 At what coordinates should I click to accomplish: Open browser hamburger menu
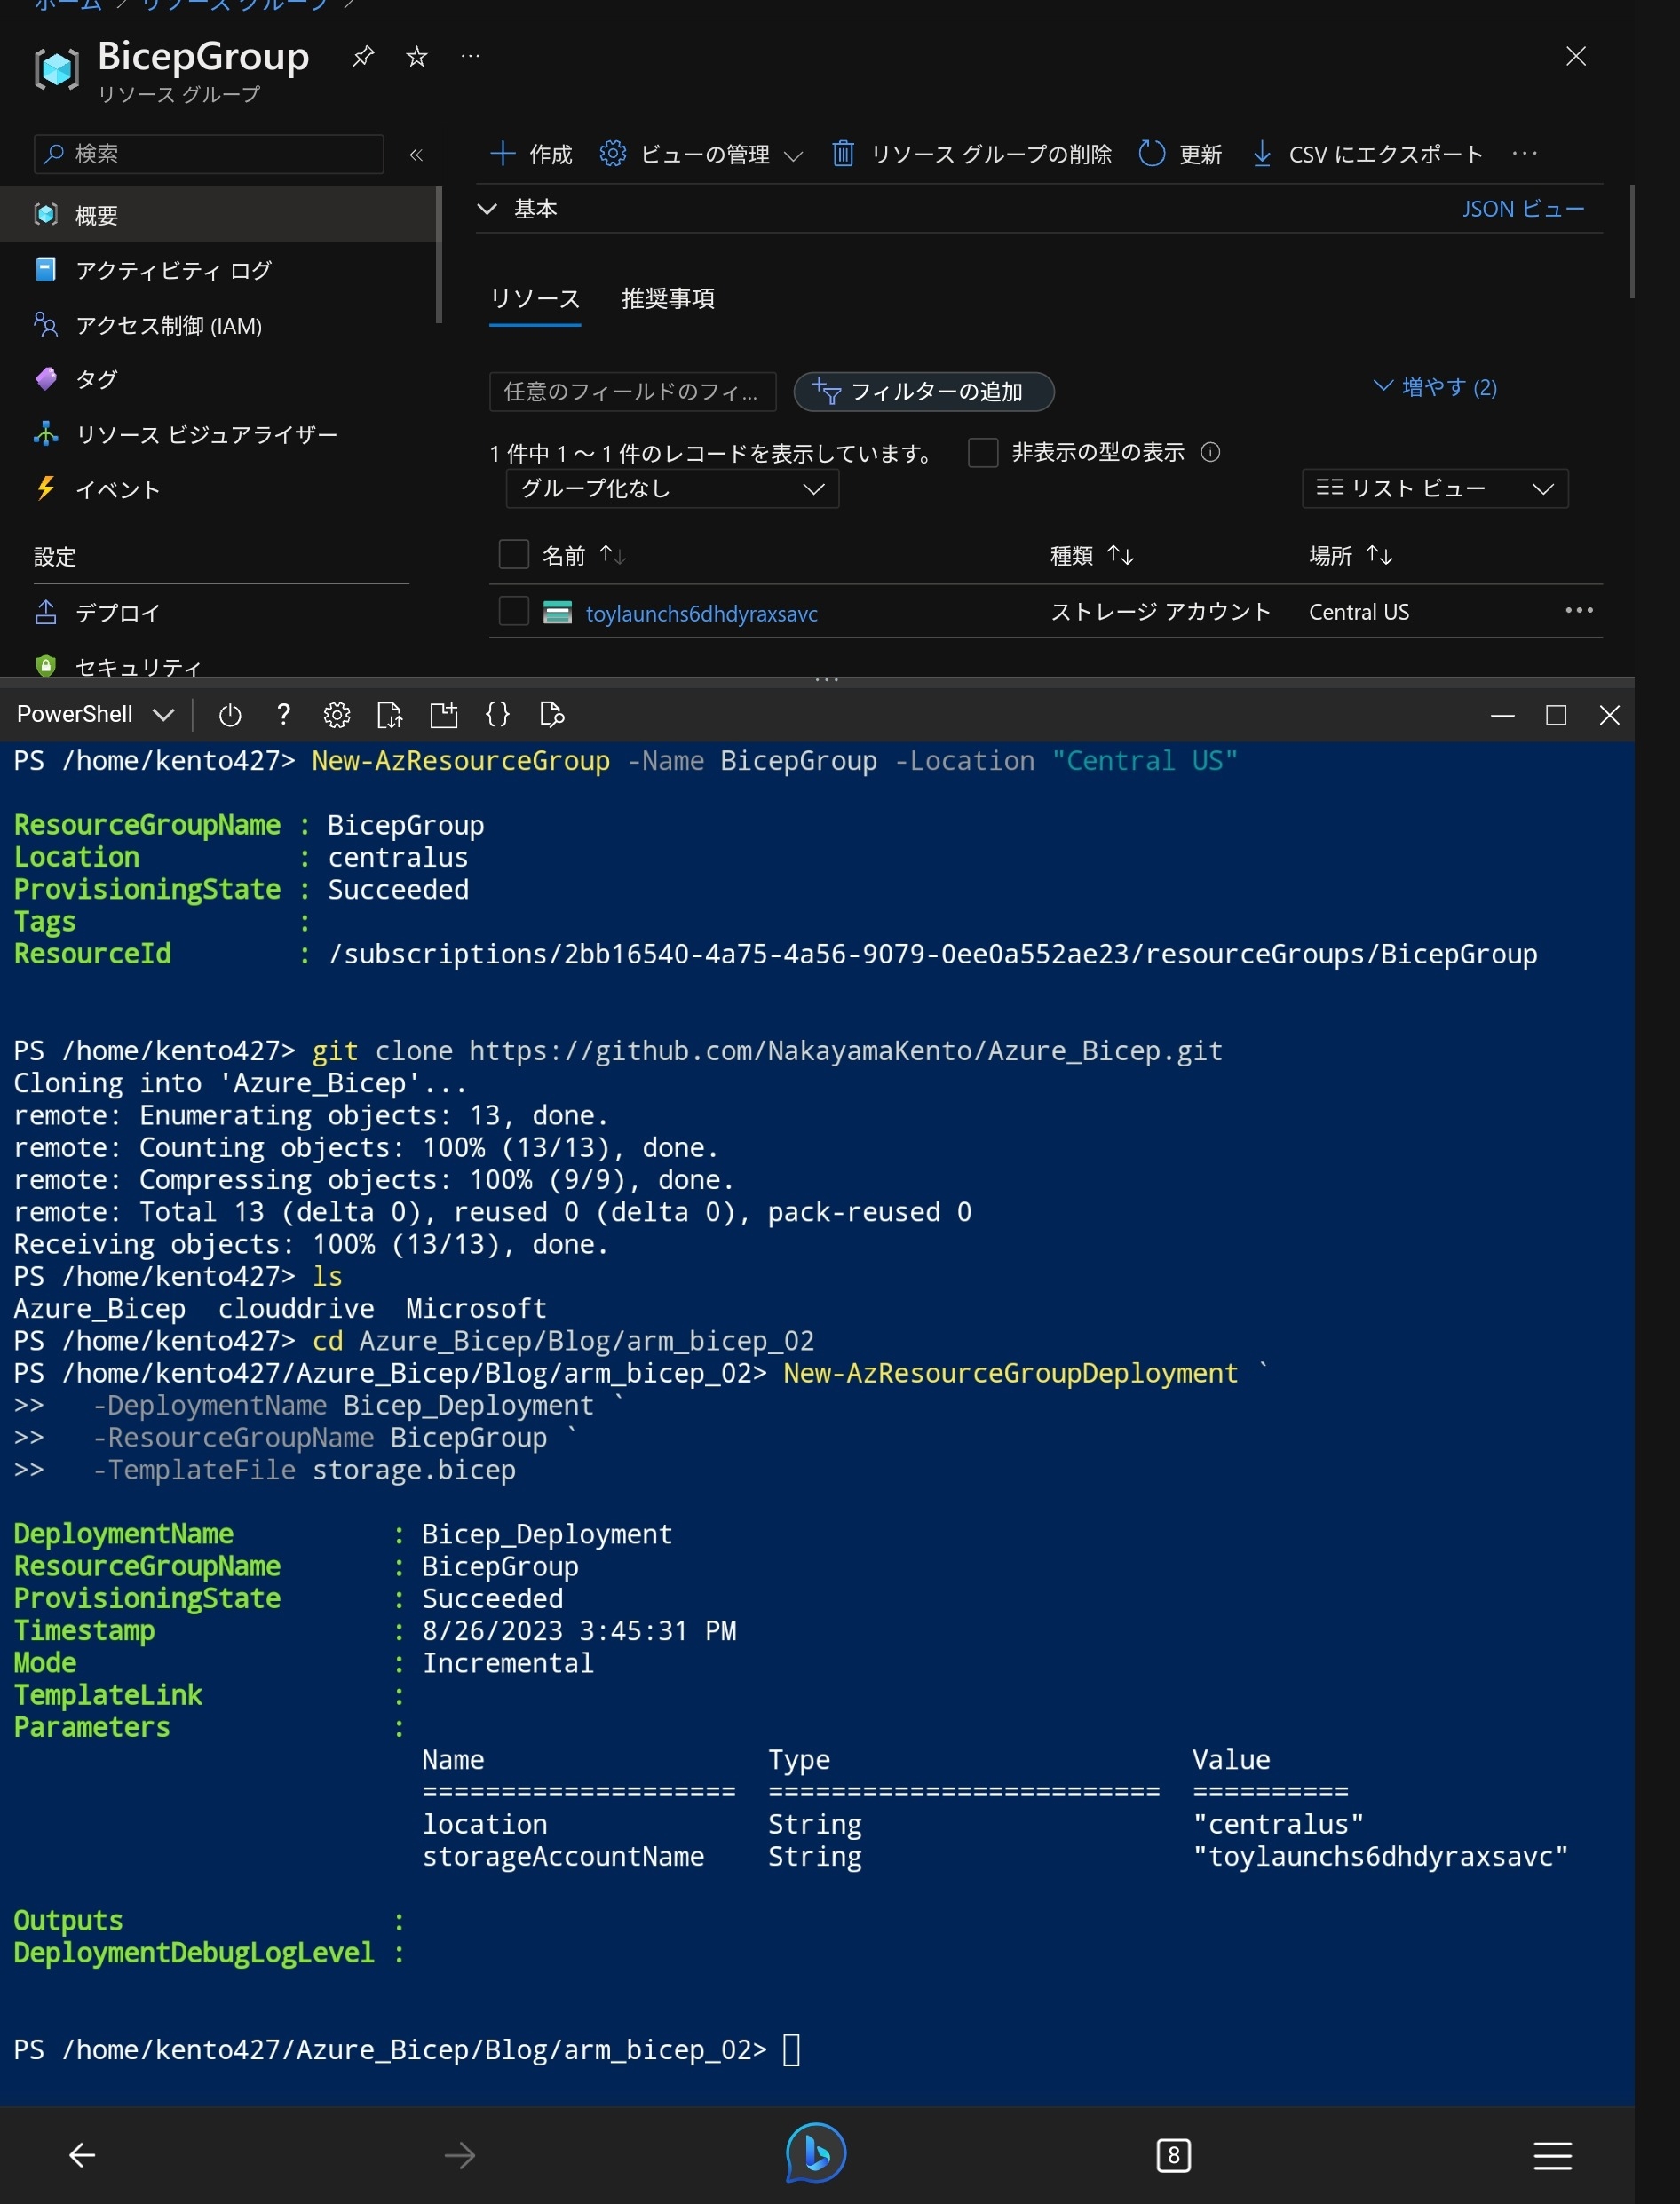(x=1552, y=2155)
